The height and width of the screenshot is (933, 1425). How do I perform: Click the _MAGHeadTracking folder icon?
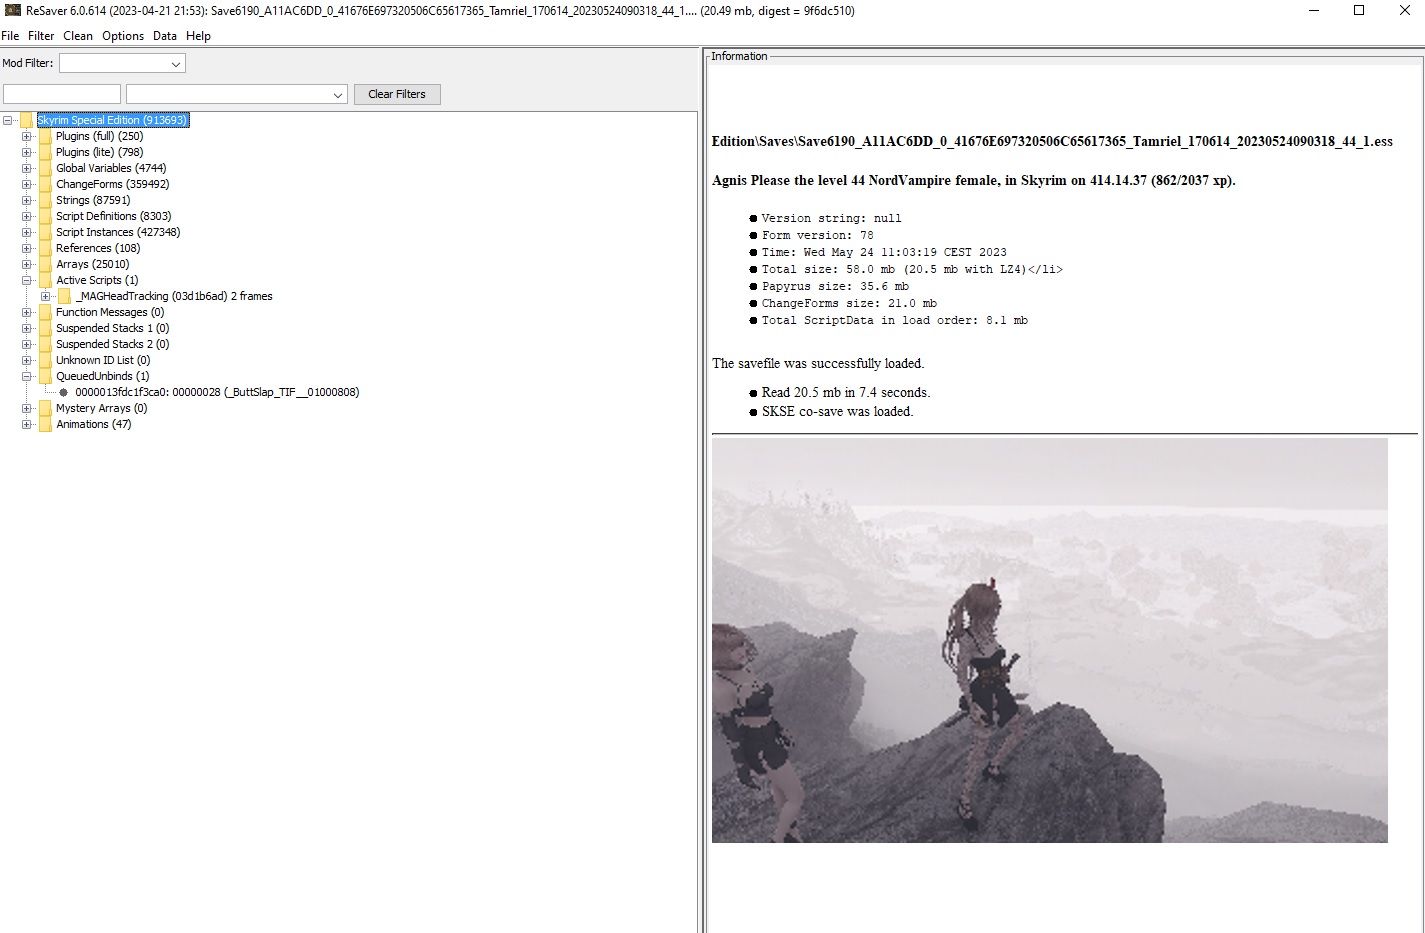[x=65, y=296]
